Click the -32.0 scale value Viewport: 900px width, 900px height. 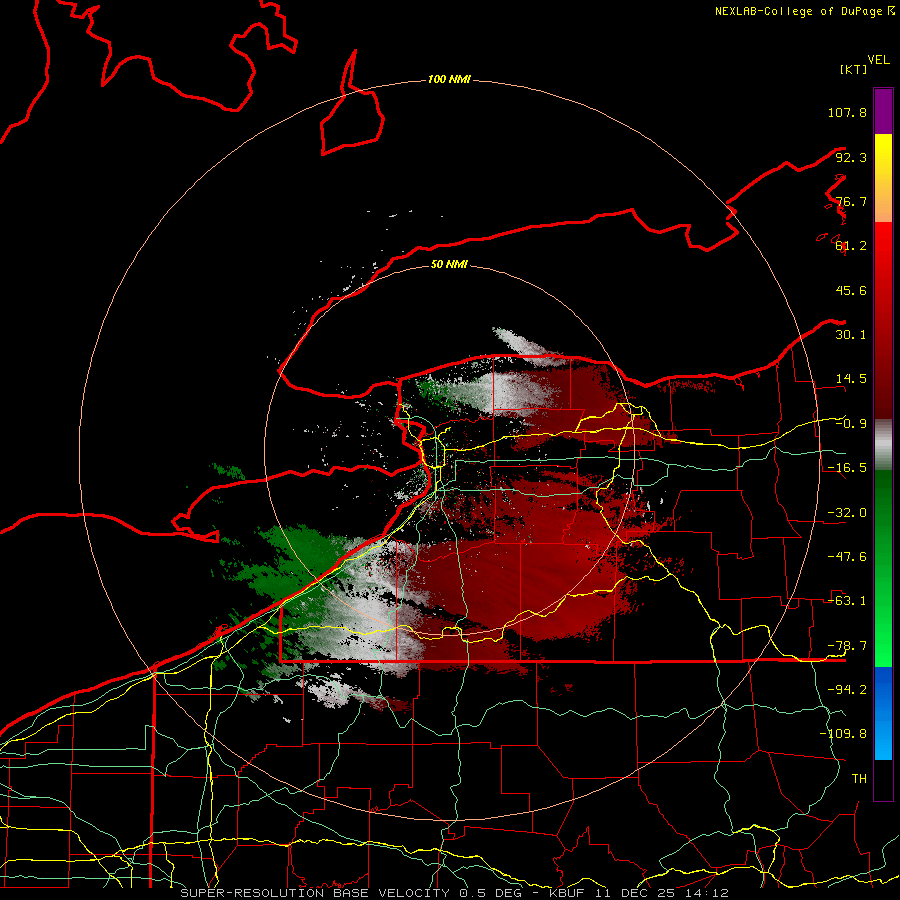tap(847, 513)
